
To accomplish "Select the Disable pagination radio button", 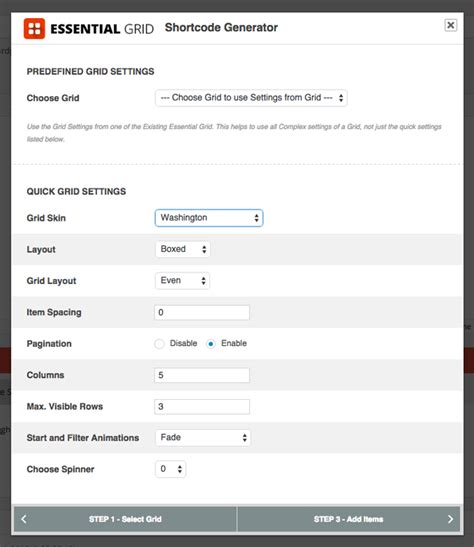I will (159, 344).
